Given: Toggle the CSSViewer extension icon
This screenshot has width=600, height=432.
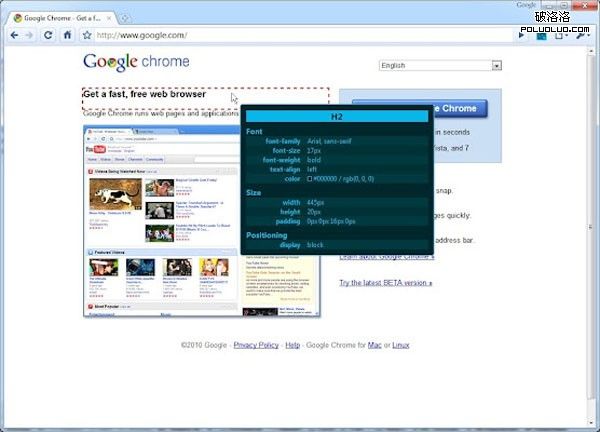Looking at the screenshot, I should 541,36.
